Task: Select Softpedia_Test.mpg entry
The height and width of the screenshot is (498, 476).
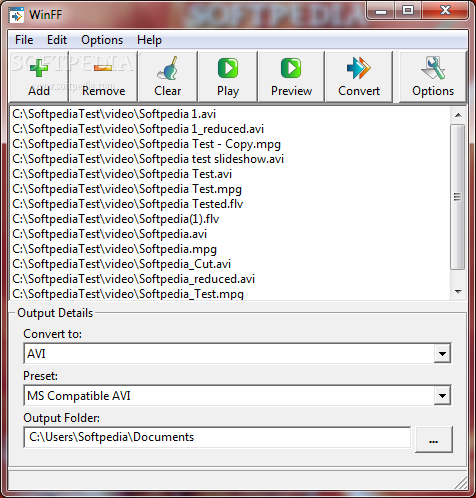Action: [x=128, y=294]
